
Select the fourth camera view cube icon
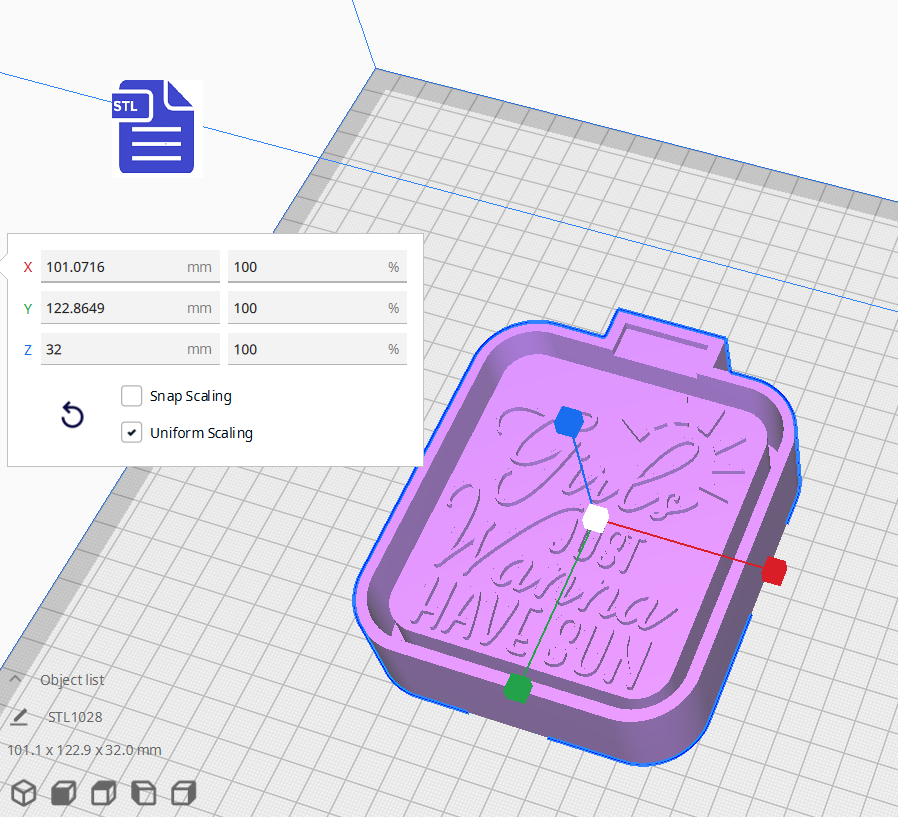pyautogui.click(x=142, y=792)
